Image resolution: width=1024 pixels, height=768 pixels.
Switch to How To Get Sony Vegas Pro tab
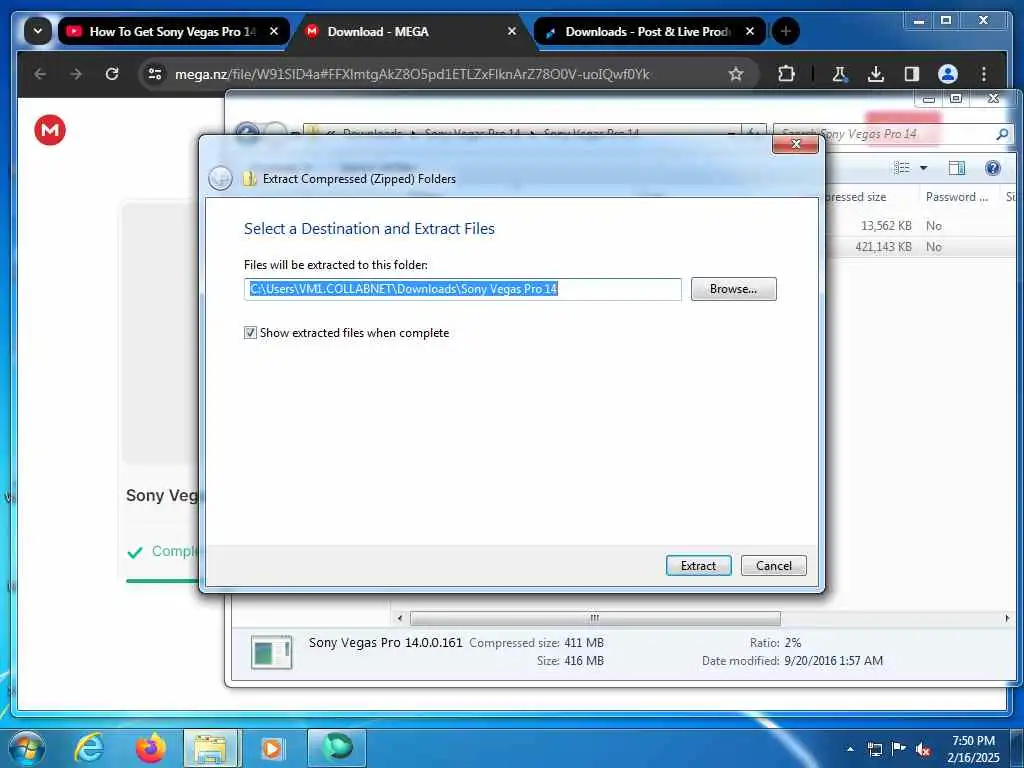[x=172, y=31]
